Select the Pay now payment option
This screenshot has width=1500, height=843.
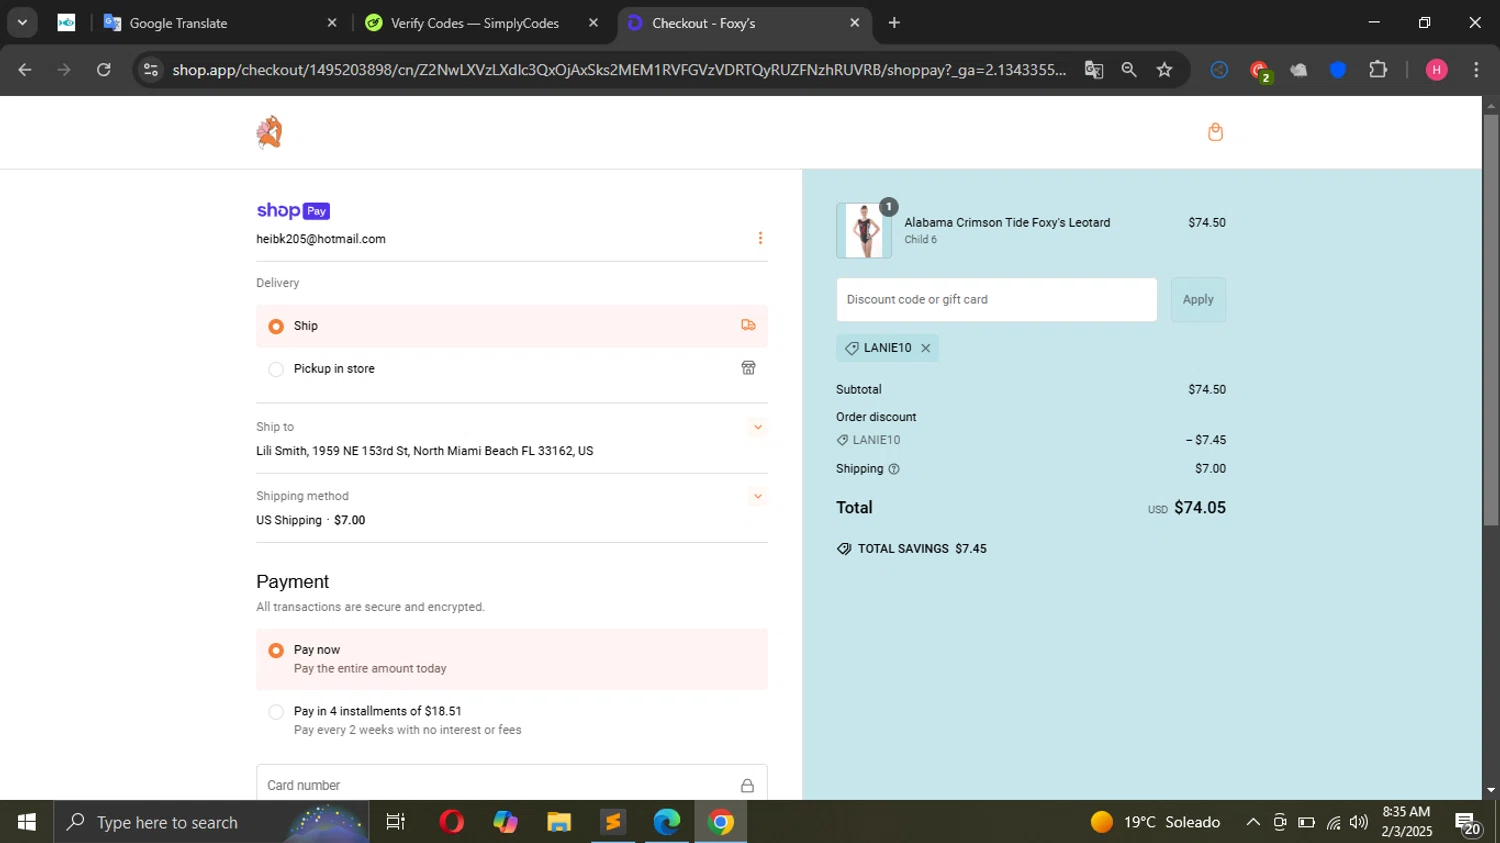pyautogui.click(x=512, y=659)
